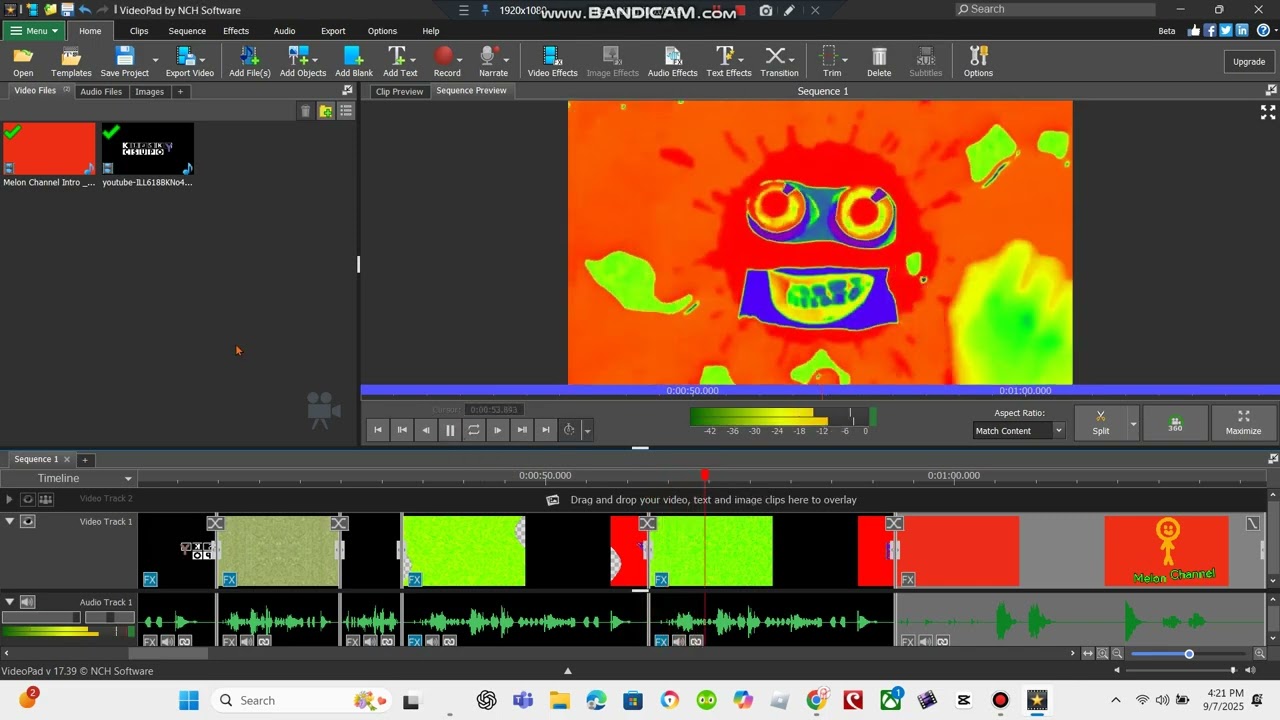
Task: Add a new sequence tab with plus
Action: pos(85,460)
